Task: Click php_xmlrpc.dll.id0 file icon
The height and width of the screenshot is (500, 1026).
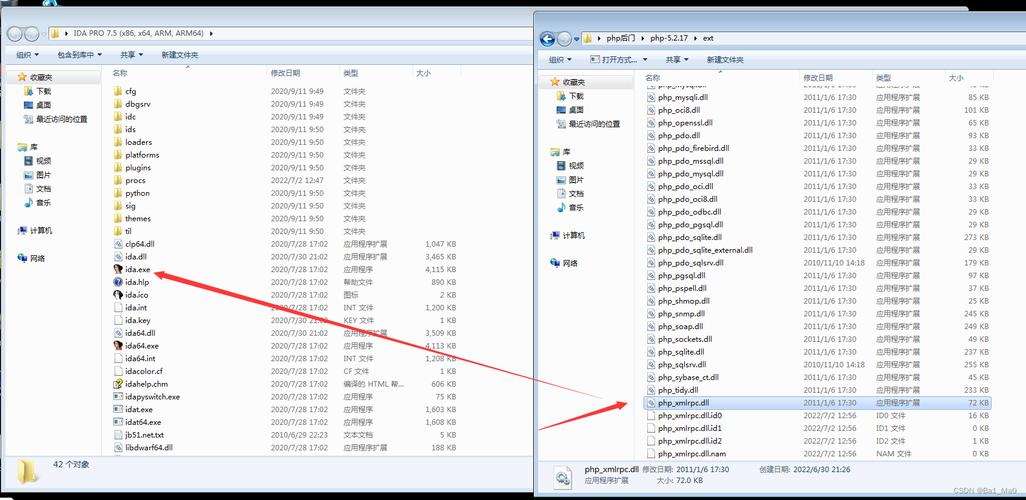Action: pyautogui.click(x=650, y=416)
